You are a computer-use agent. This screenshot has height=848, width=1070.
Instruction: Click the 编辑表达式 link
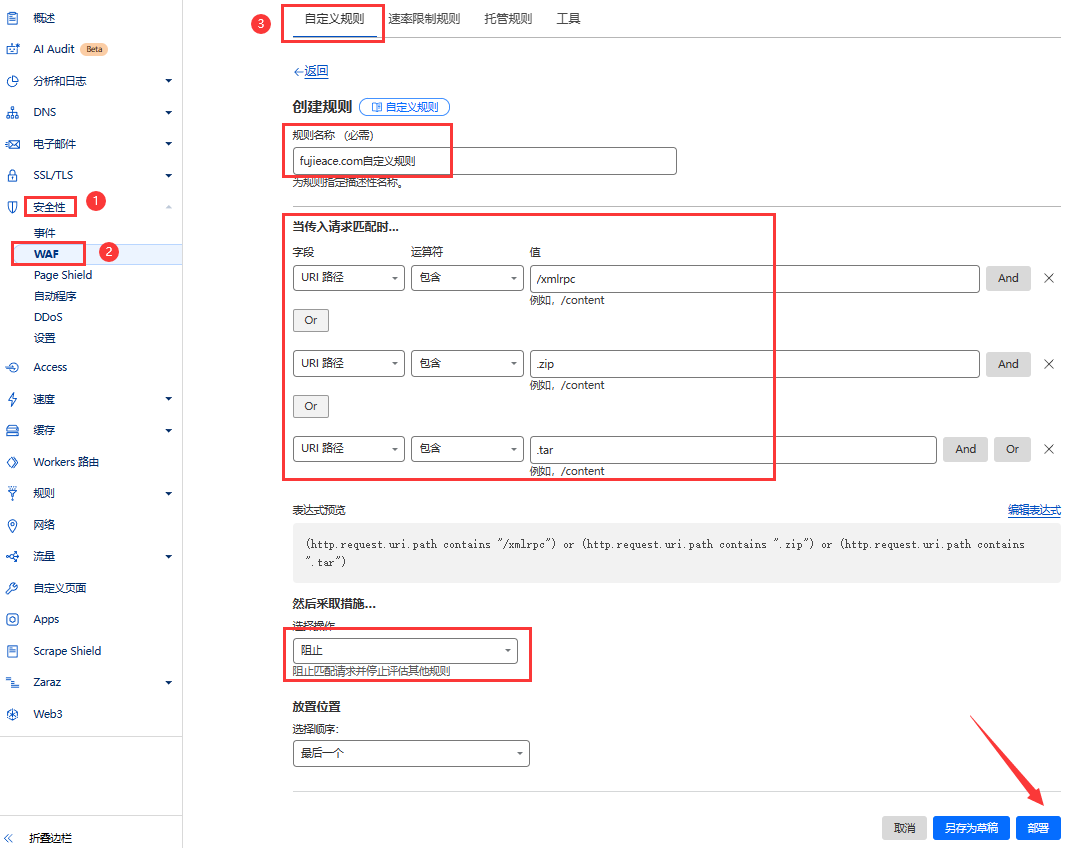click(1034, 510)
